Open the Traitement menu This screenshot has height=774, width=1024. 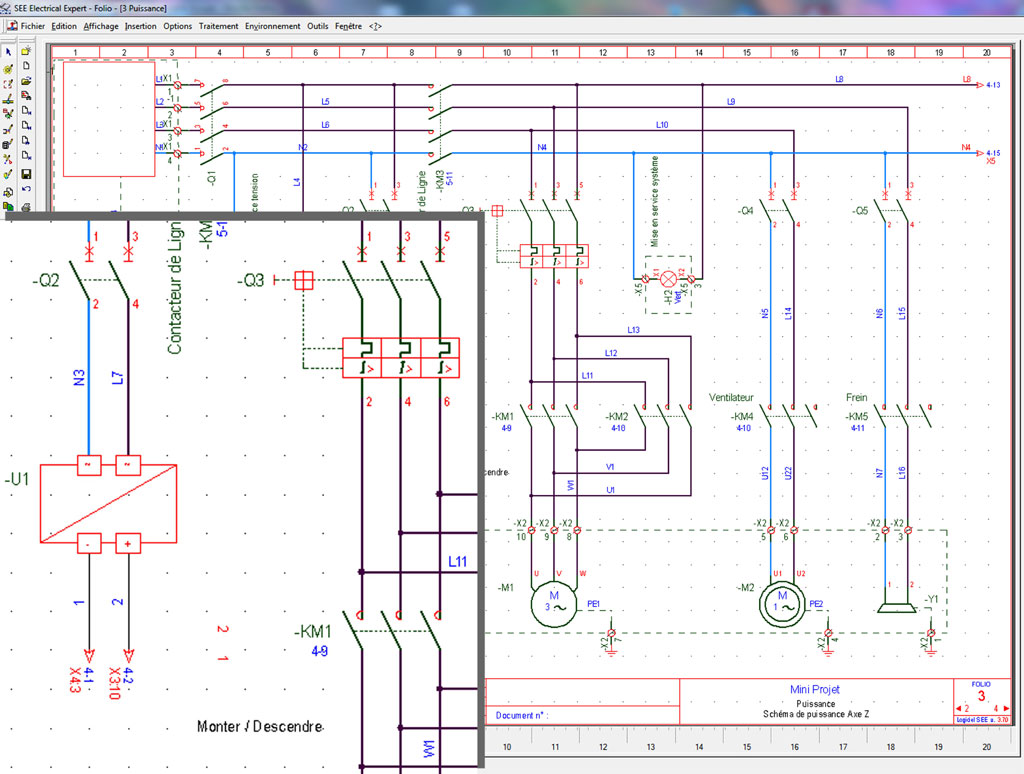(218, 26)
